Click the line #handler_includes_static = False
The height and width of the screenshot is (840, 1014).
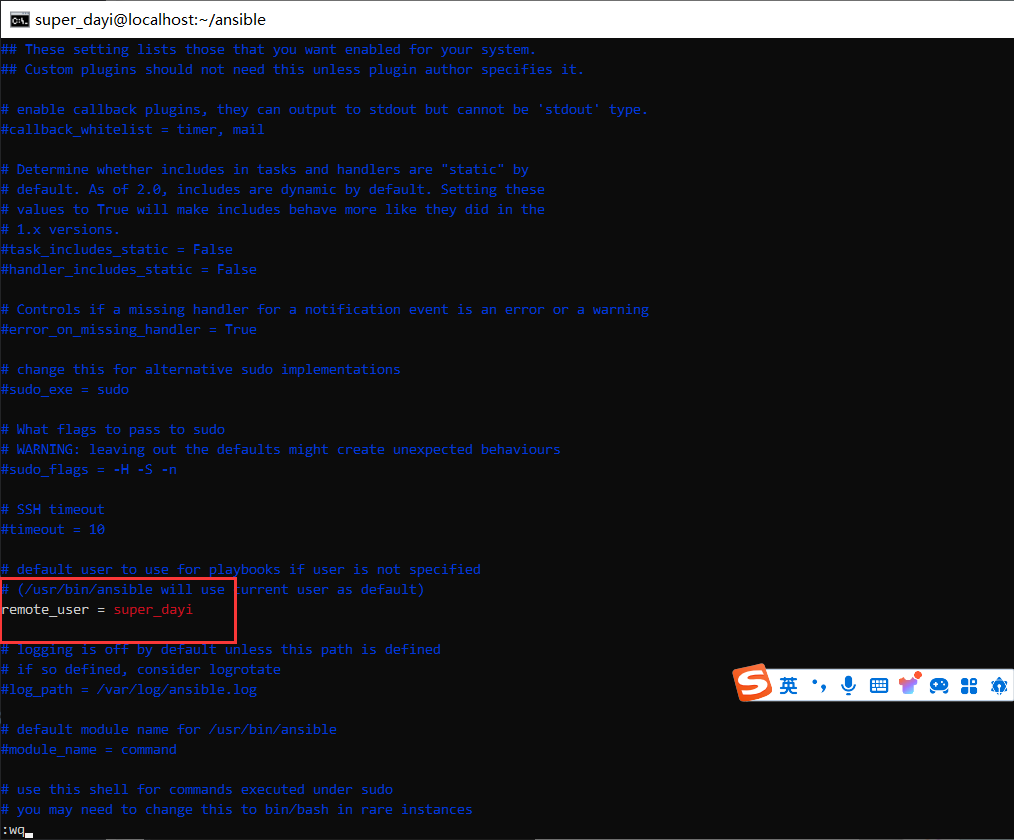point(129,270)
